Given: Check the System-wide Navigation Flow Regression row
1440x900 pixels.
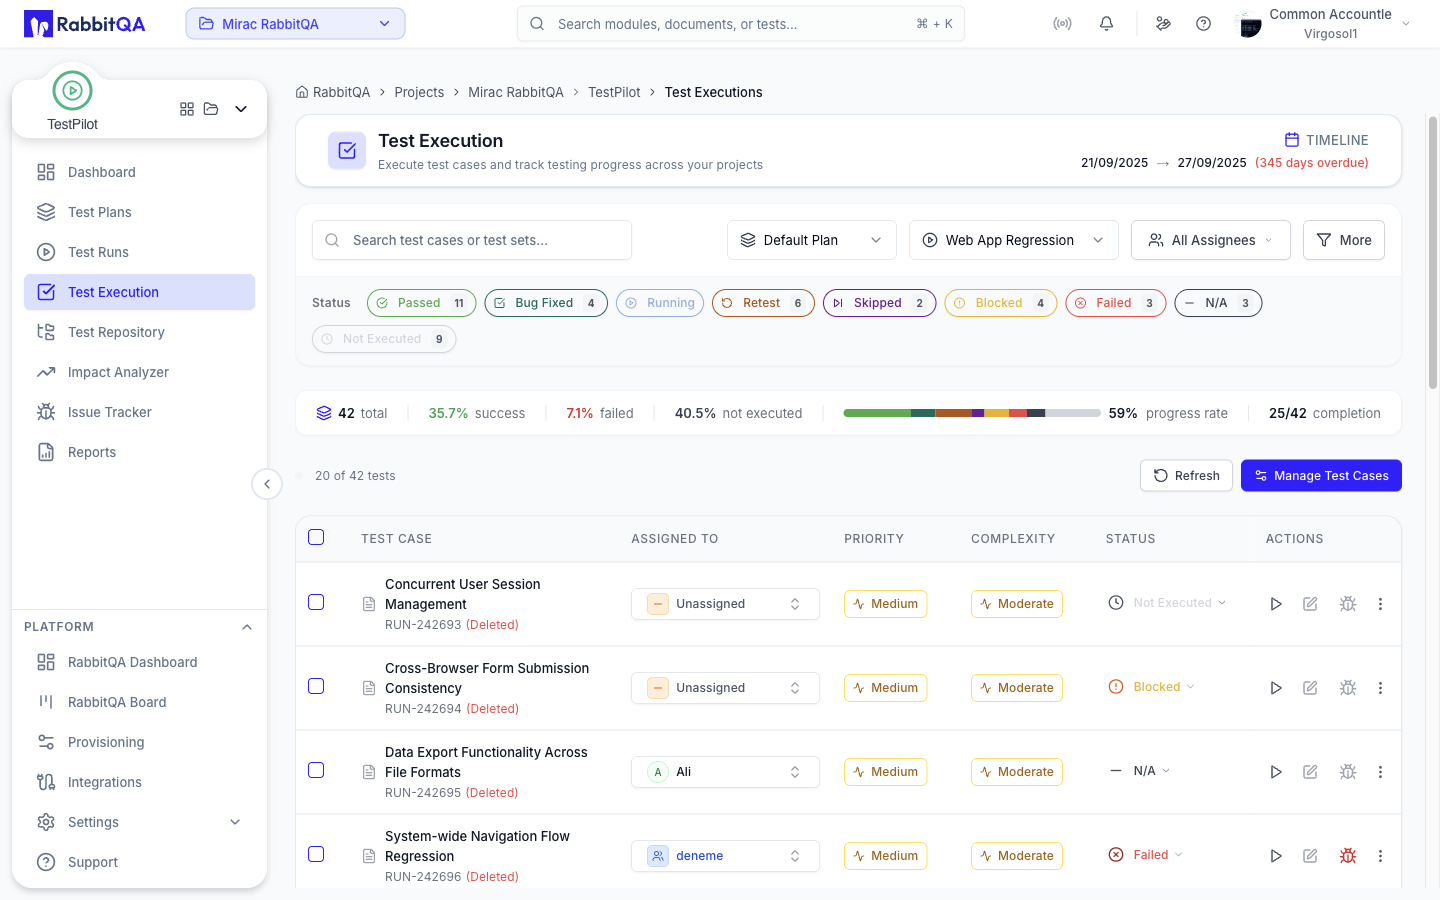Looking at the screenshot, I should tap(316, 854).
